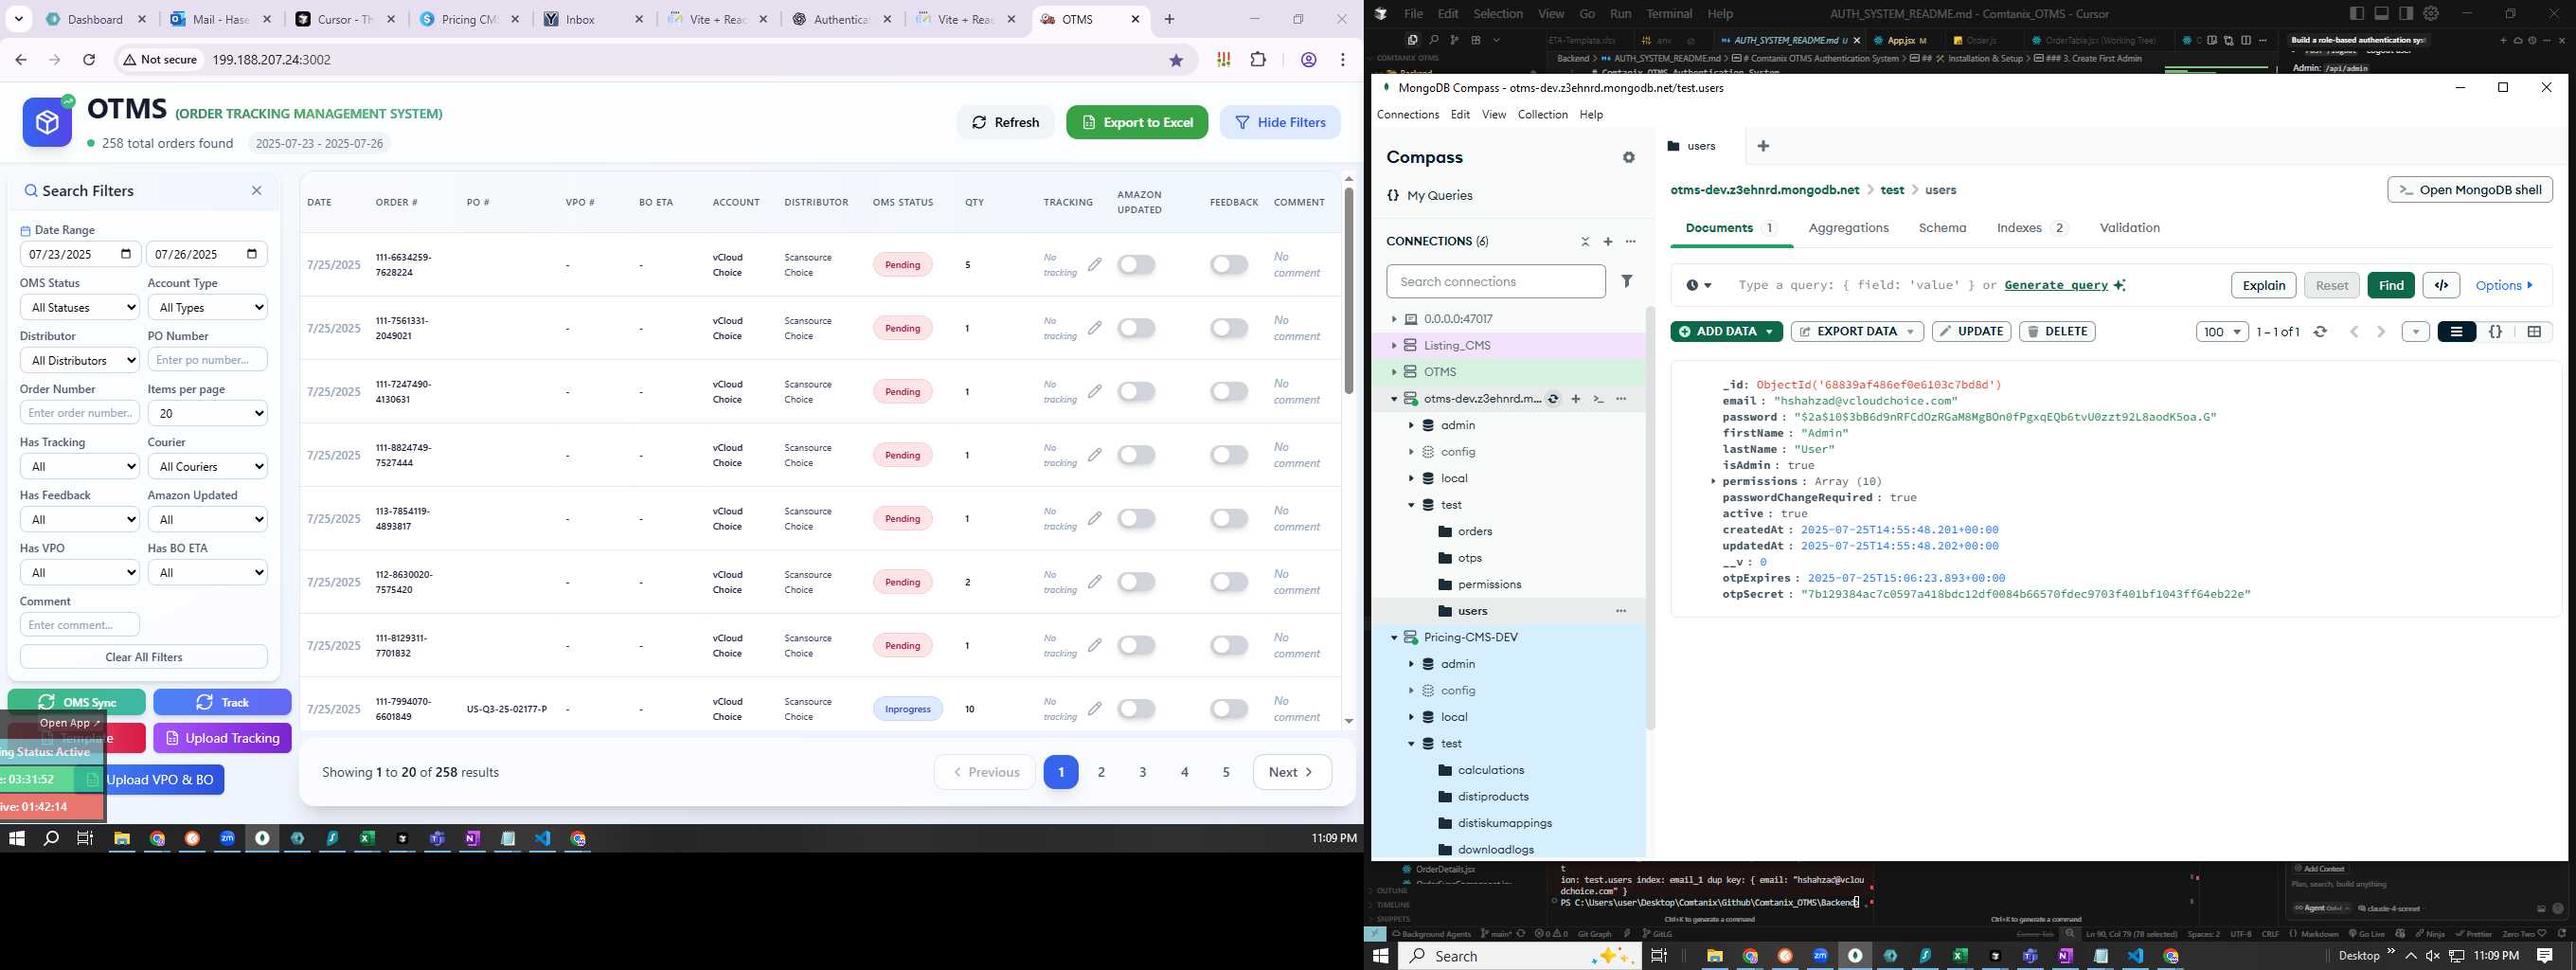The width and height of the screenshot is (2576, 970).
Task: Open the shell for otms-dev connection in sidebar
Action: (1598, 399)
